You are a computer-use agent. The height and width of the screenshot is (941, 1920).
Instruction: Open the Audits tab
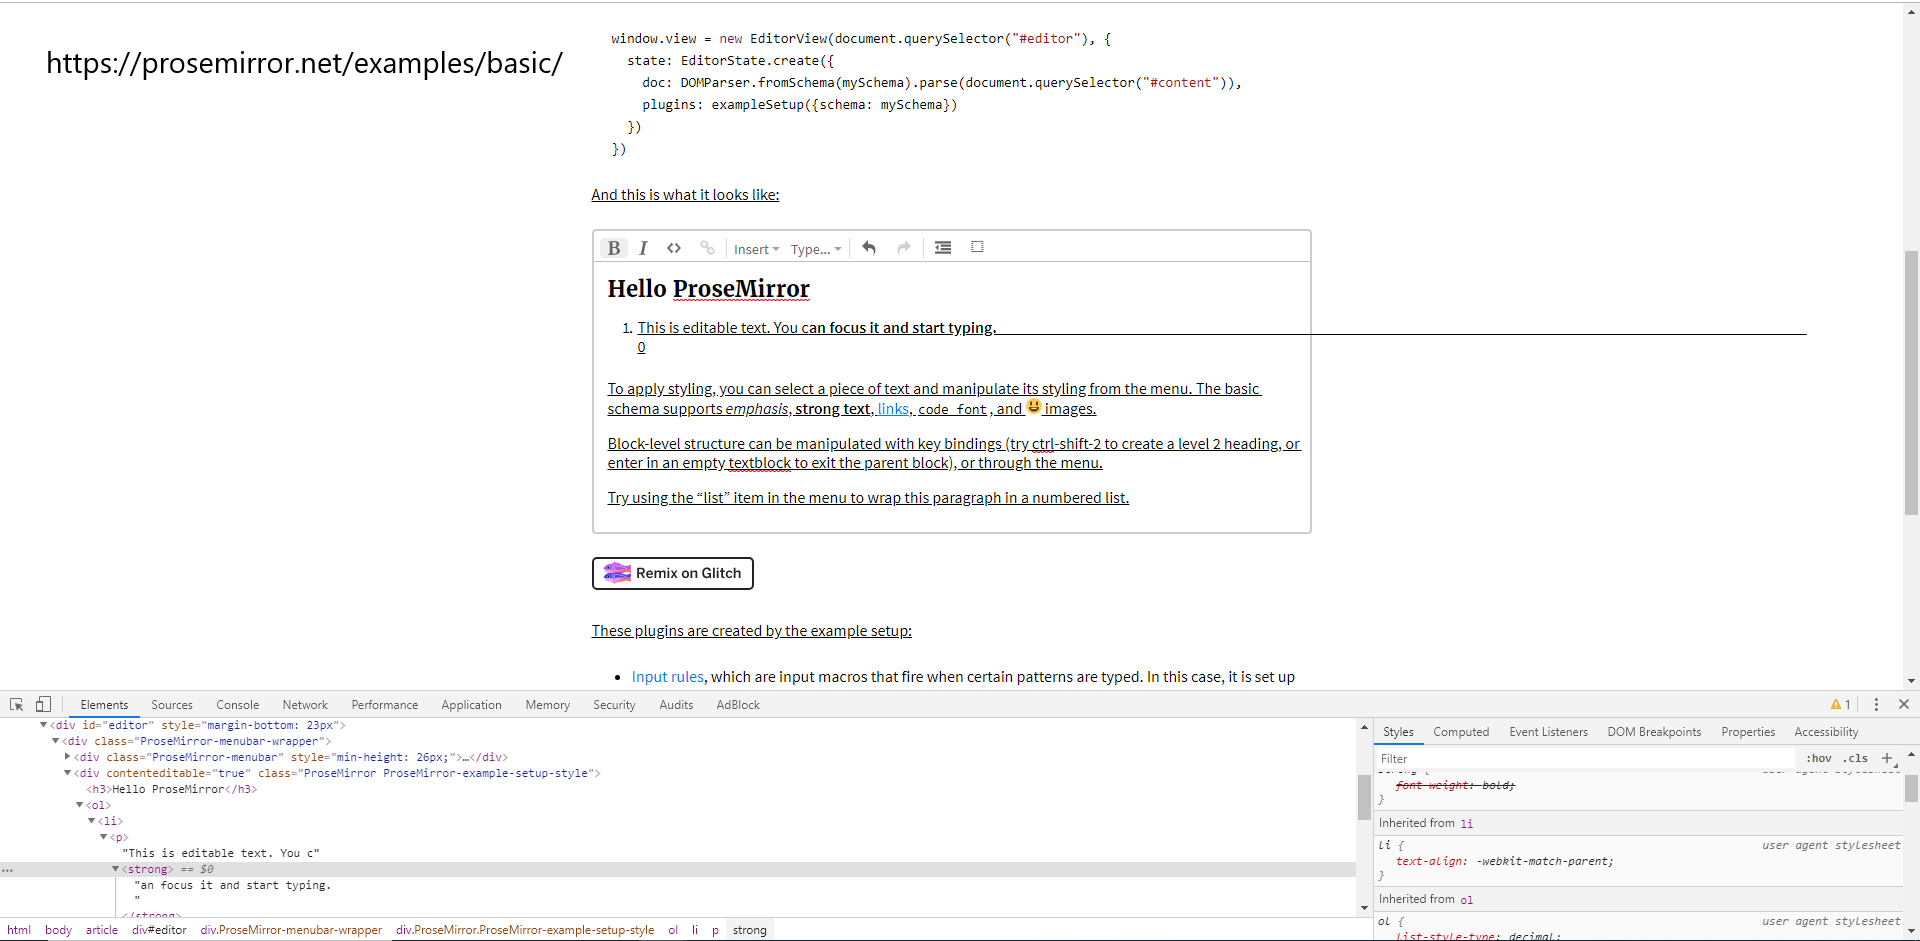[676, 705]
